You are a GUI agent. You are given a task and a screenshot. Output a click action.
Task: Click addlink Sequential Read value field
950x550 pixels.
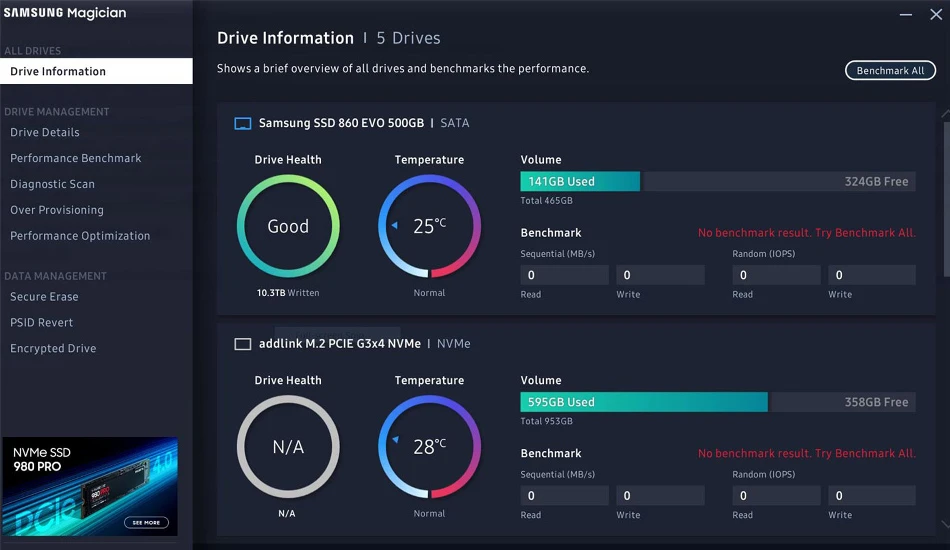[564, 495]
